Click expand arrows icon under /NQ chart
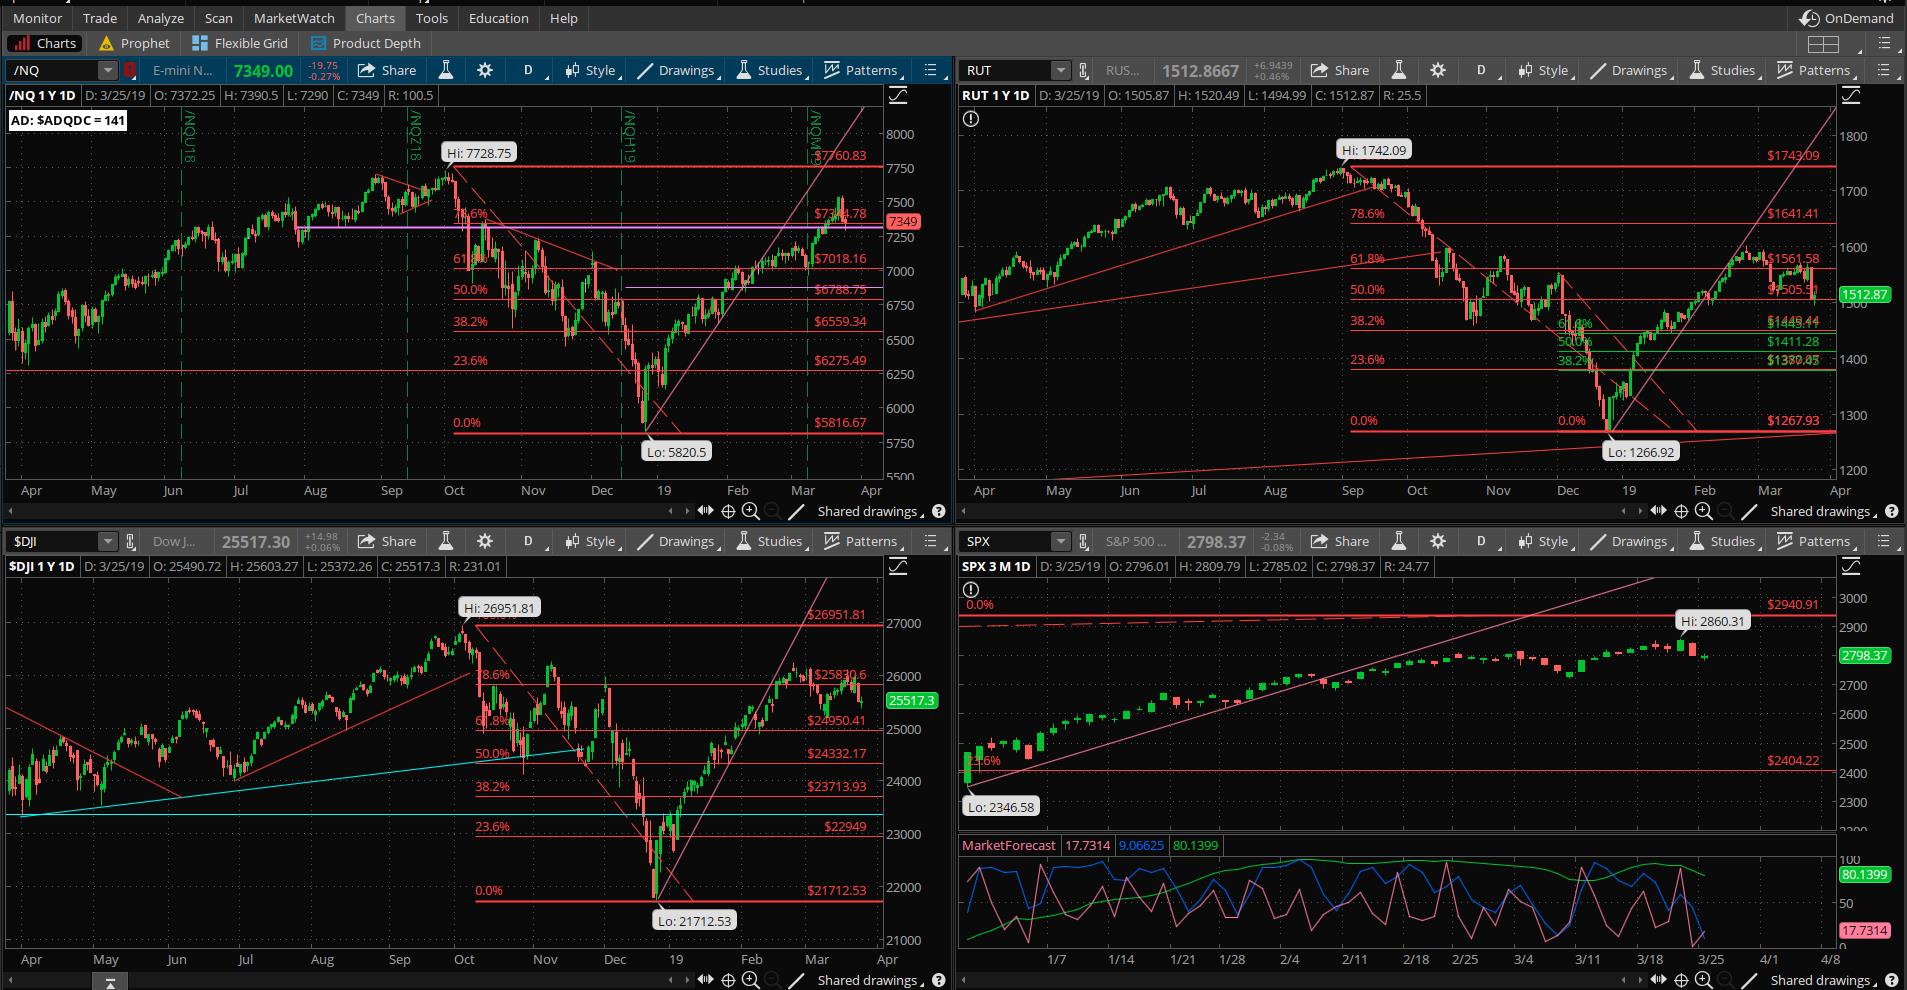 [x=705, y=511]
